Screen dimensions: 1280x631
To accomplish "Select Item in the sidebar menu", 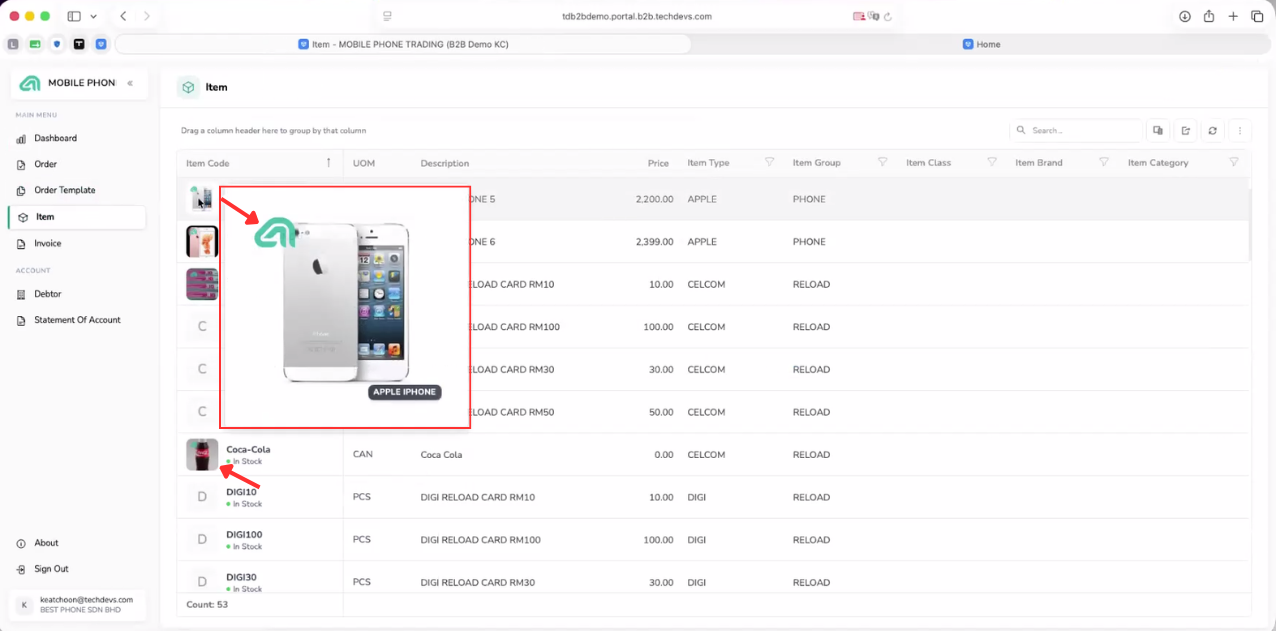I will (x=78, y=217).
